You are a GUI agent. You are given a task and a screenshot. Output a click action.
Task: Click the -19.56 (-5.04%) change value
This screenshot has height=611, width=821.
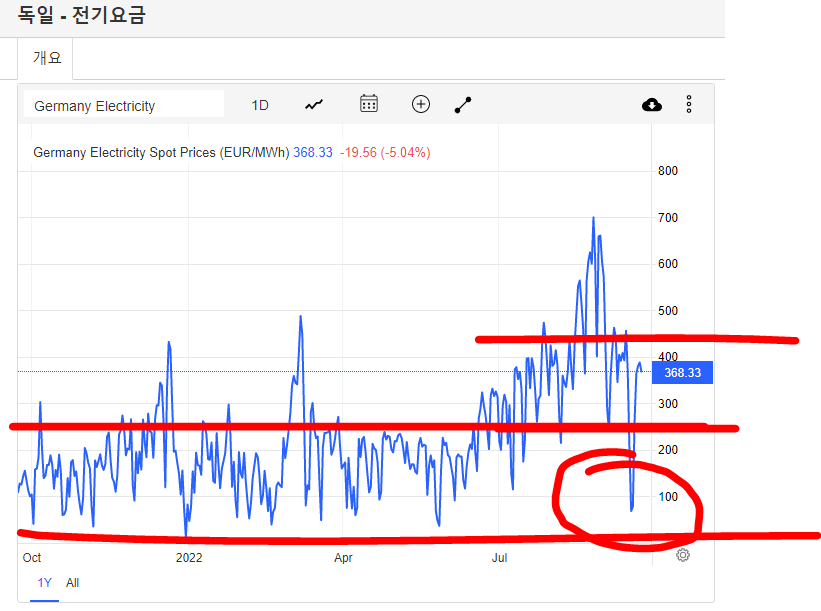pyautogui.click(x=385, y=152)
